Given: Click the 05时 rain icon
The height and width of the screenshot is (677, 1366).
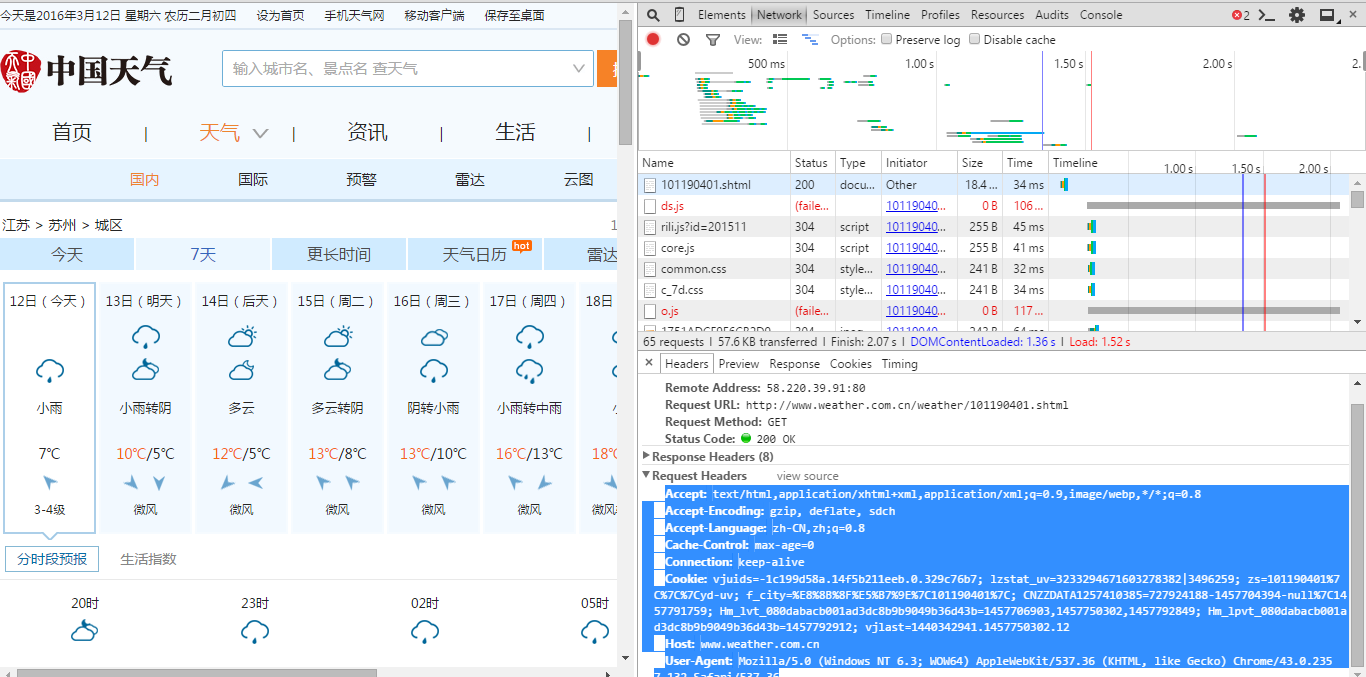Looking at the screenshot, I should pos(595,632).
